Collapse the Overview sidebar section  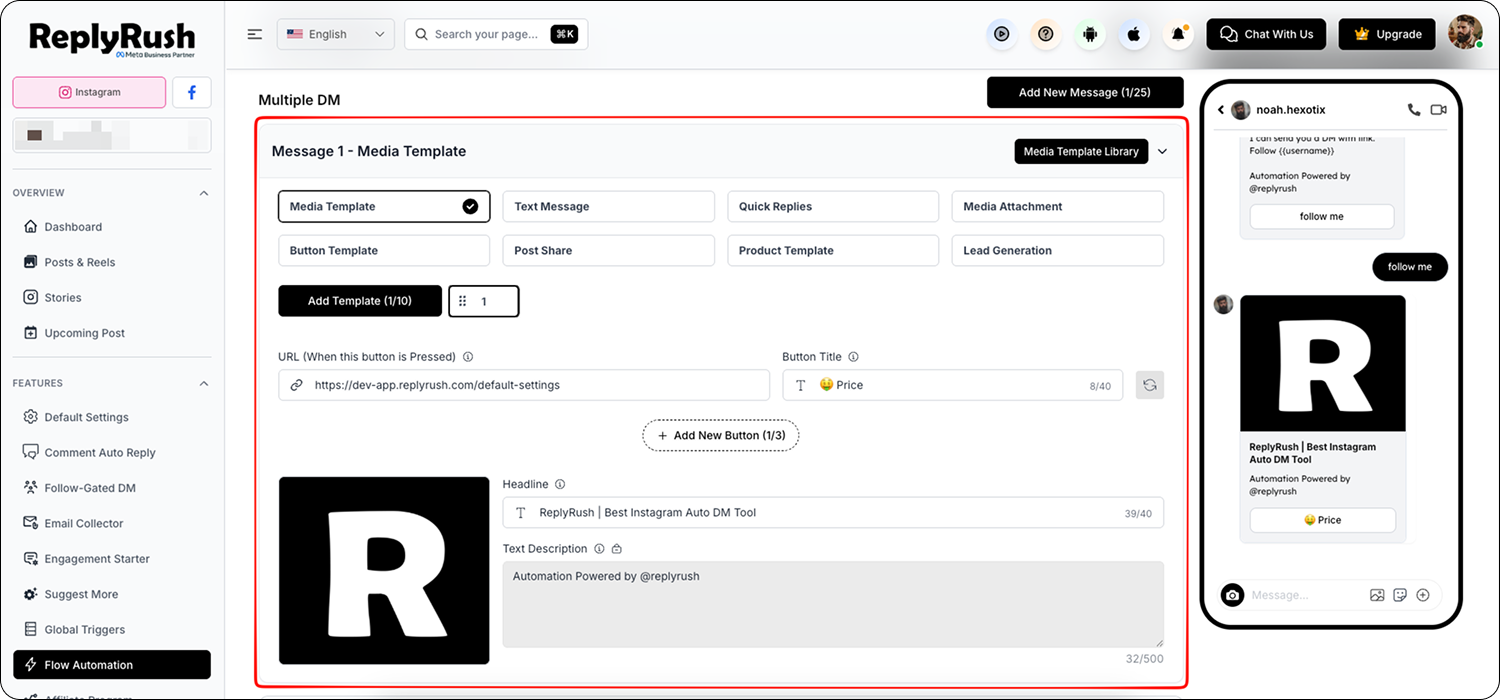(x=204, y=193)
